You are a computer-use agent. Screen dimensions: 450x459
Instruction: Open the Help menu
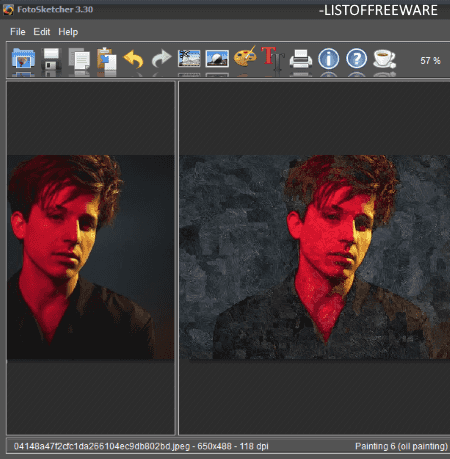click(68, 32)
